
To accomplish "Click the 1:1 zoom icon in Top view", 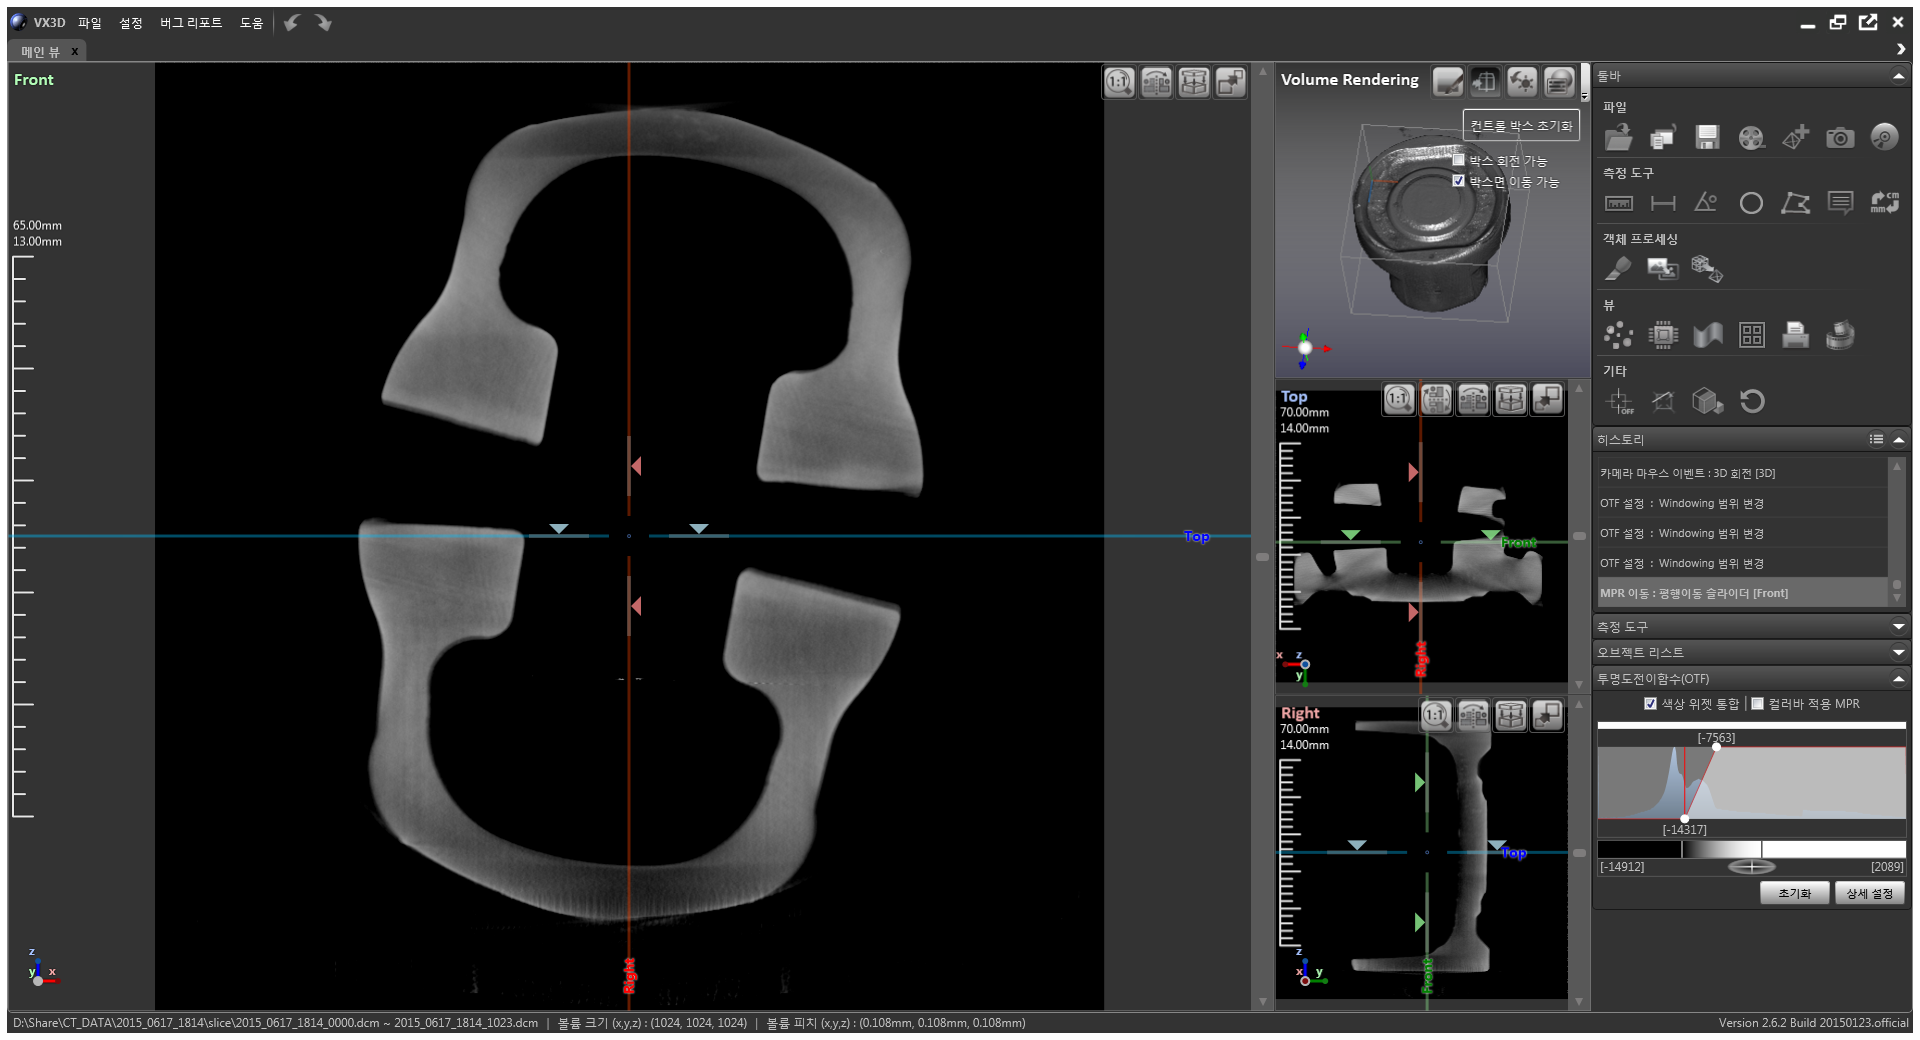I will coord(1399,400).
